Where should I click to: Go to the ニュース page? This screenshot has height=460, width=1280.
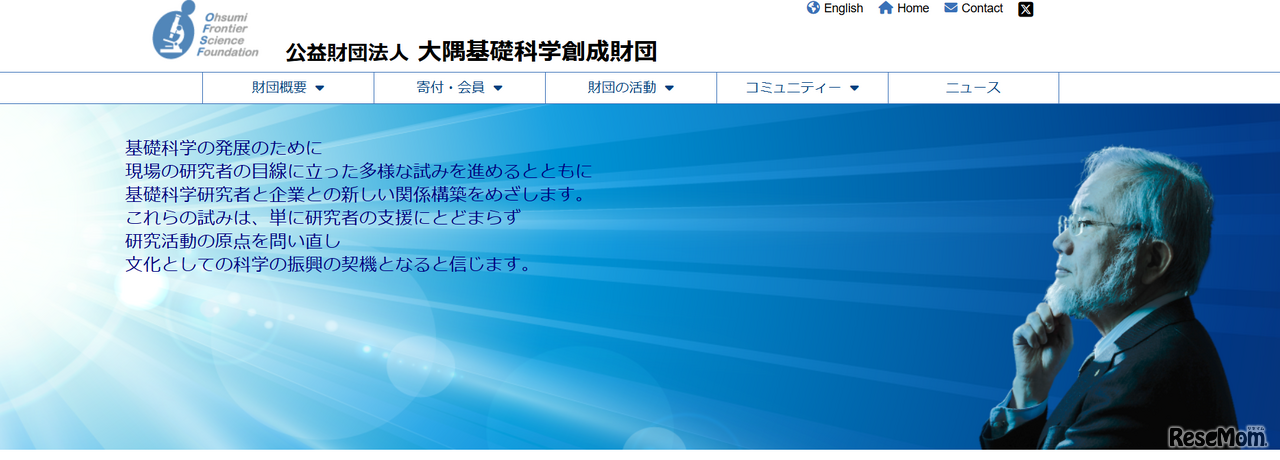[x=973, y=88]
